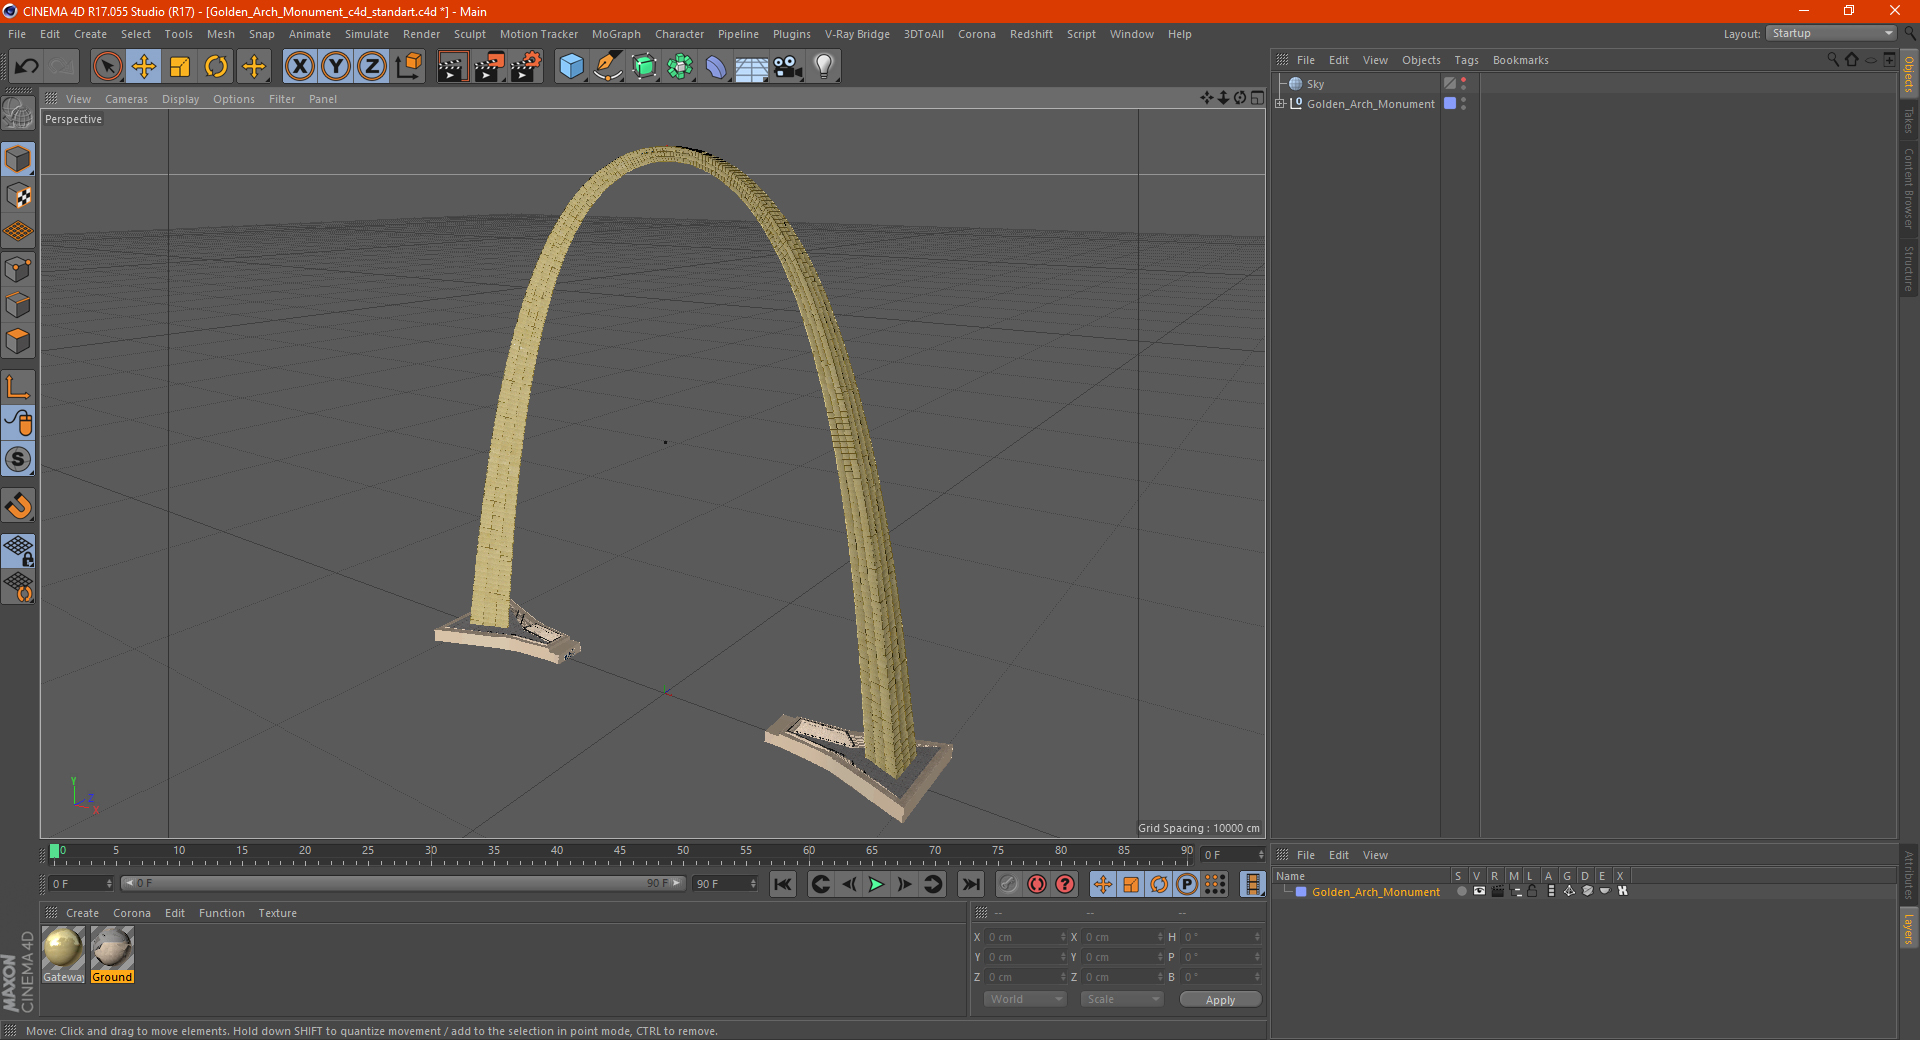
Task: Add a camera object
Action: (x=788, y=67)
